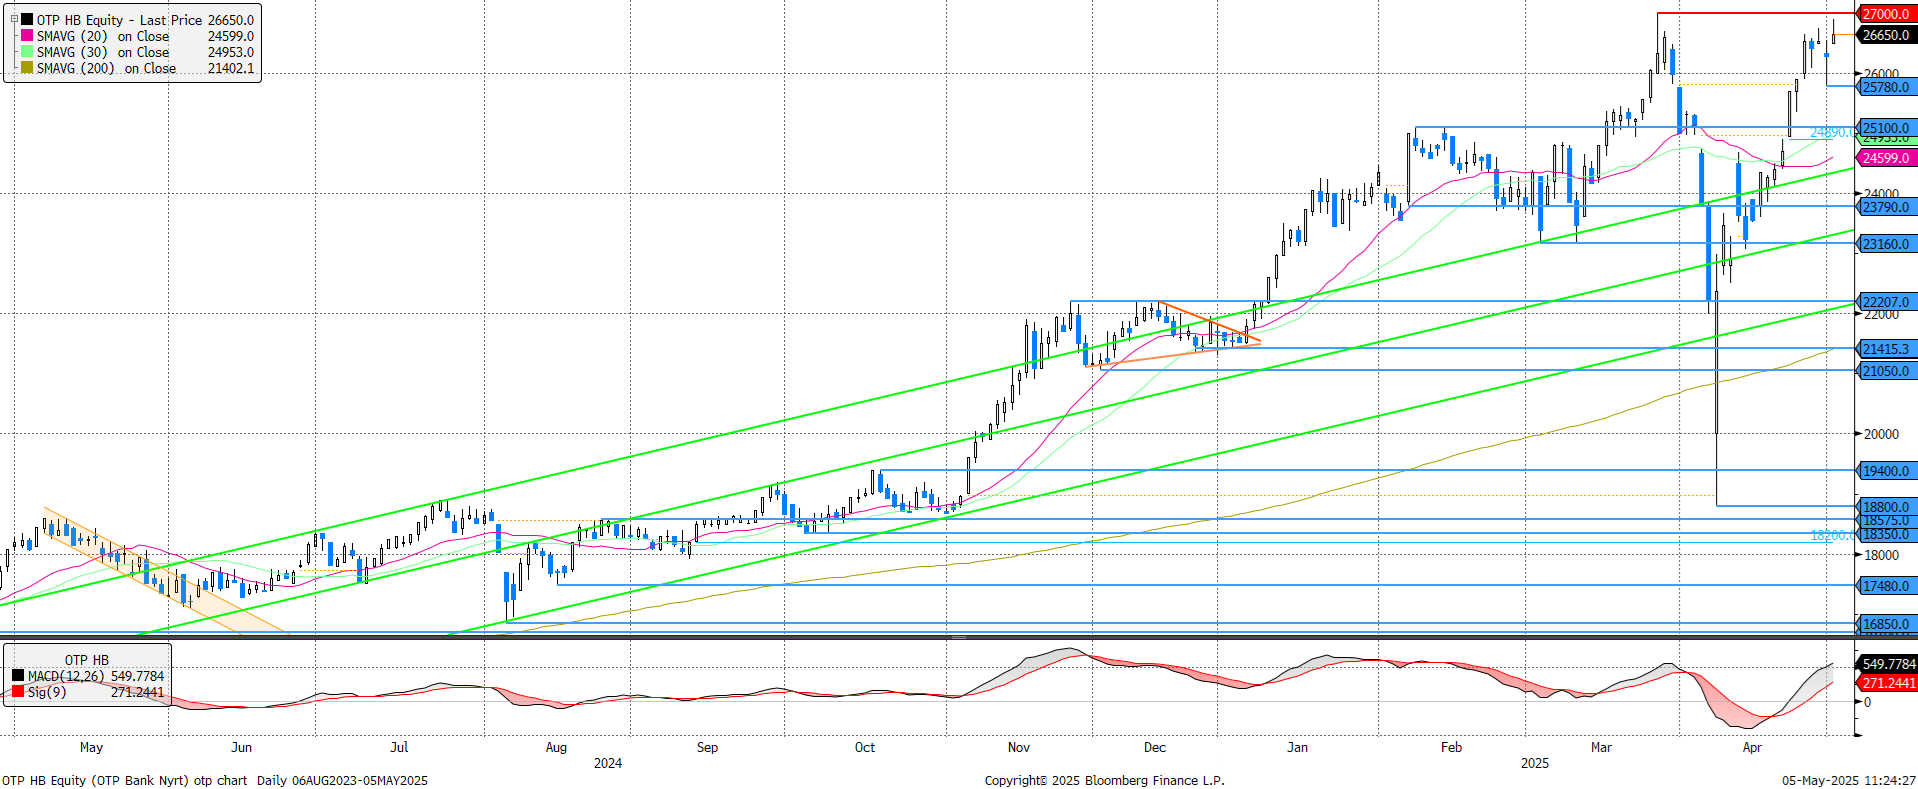1918x789 pixels.
Task: Click the blue 18350.0 level label
Action: (1886, 535)
